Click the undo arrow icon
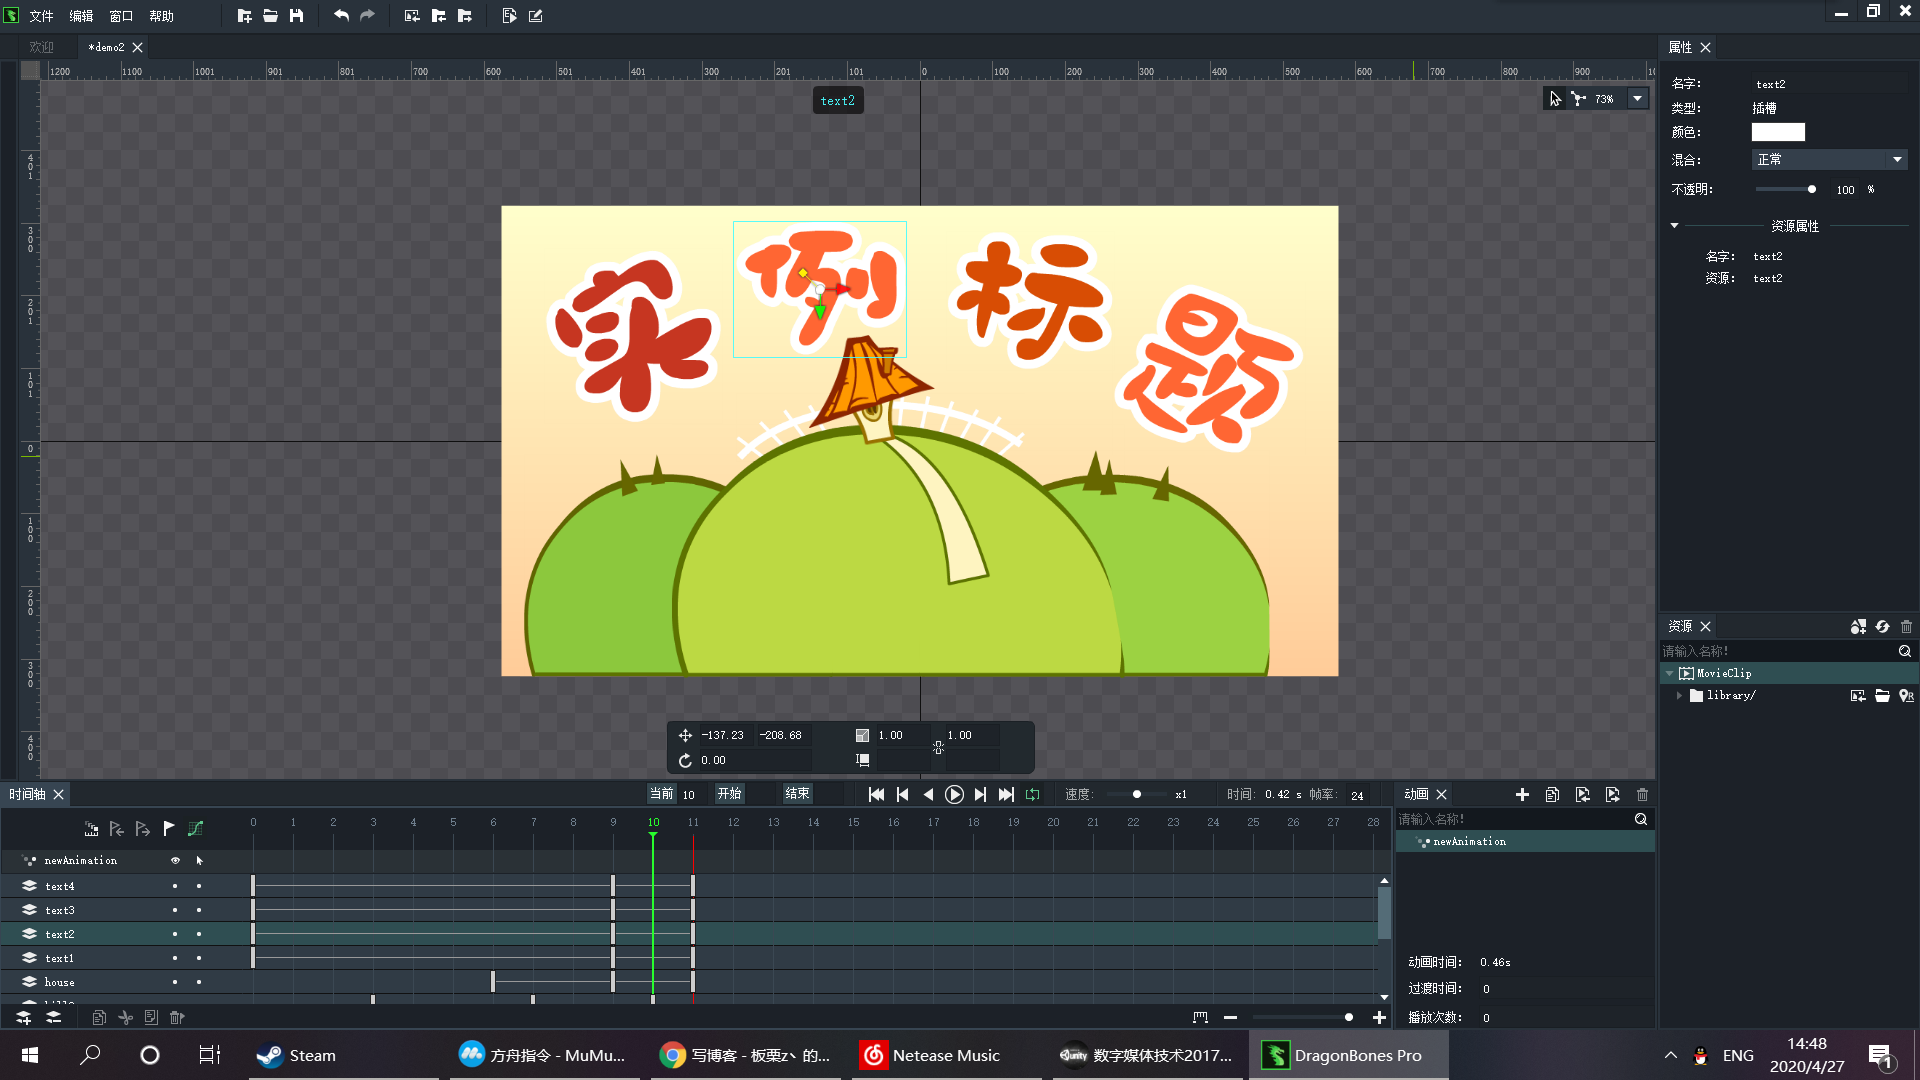Screen dimensions: 1920x1080 tap(341, 16)
